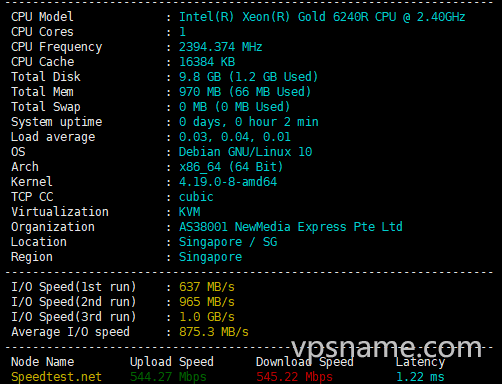
Task: Select the Total Mem 970 MB value
Action: tap(245, 92)
